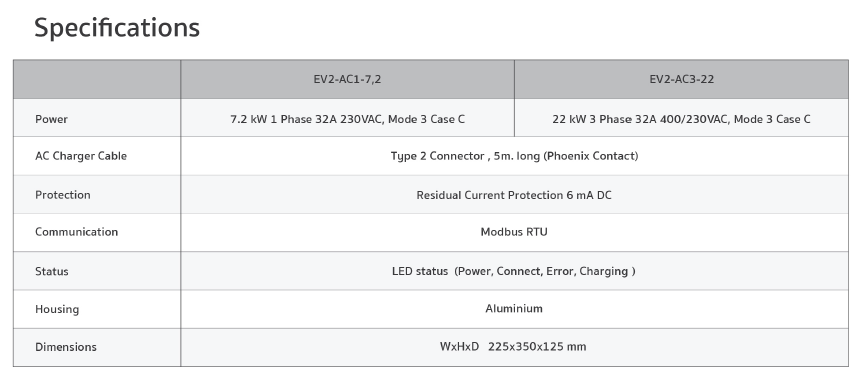
Task: Select the Protection row label
Action: 63,196
